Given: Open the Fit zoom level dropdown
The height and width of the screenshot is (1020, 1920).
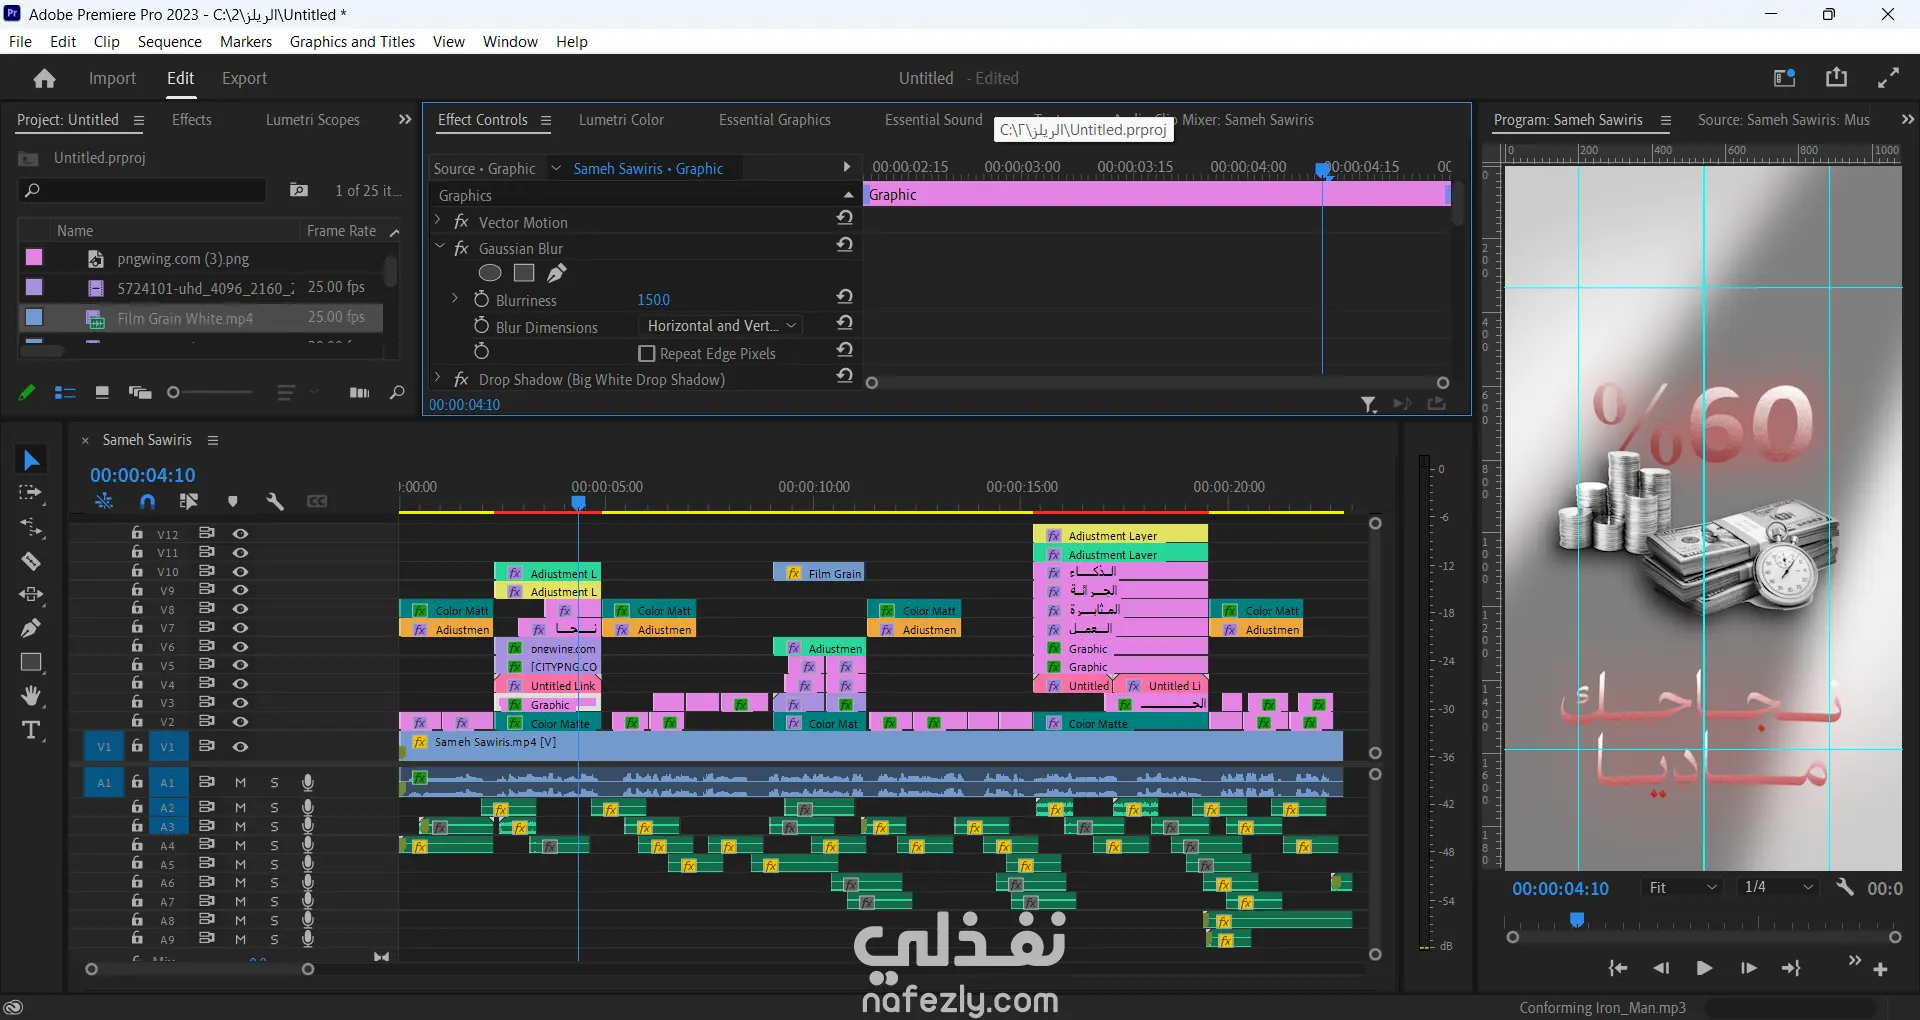Looking at the screenshot, I should point(1682,888).
